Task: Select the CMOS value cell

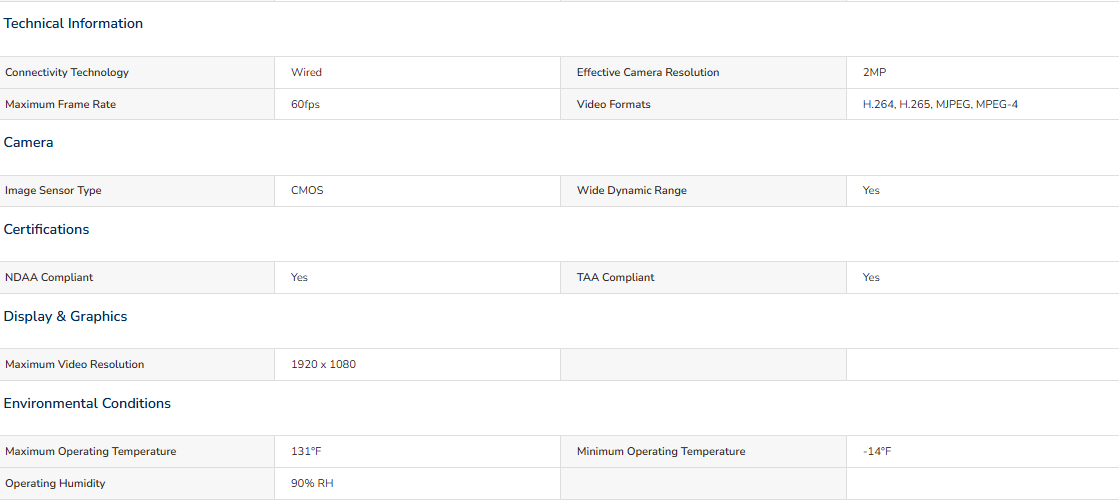Action: (x=417, y=191)
